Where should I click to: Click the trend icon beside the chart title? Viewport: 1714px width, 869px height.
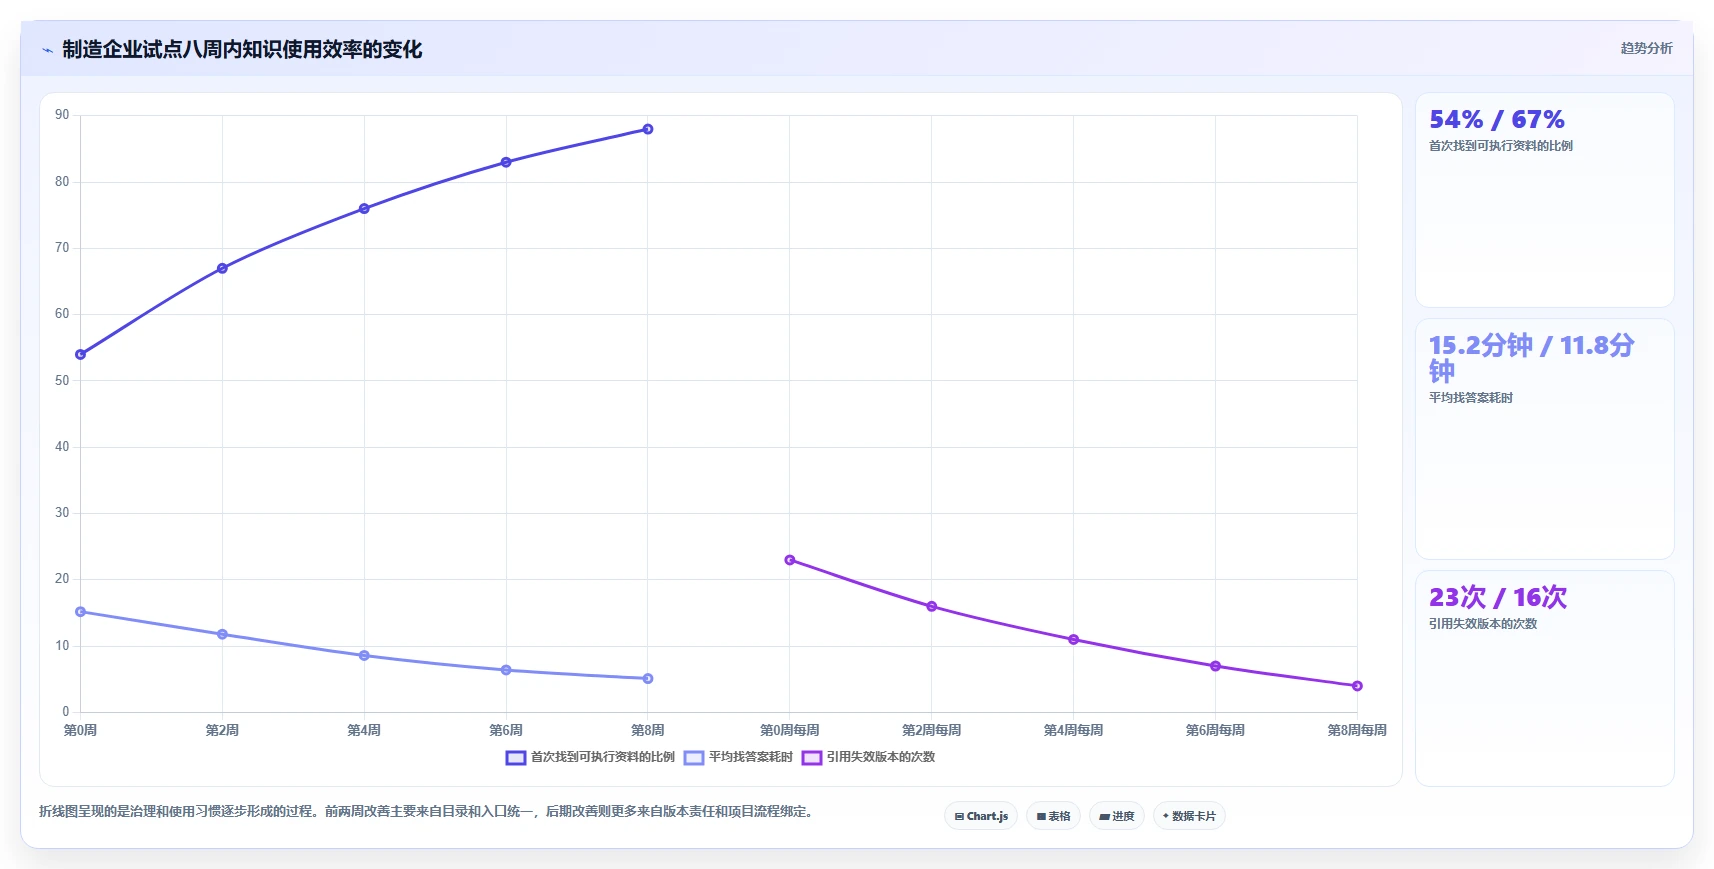[47, 50]
